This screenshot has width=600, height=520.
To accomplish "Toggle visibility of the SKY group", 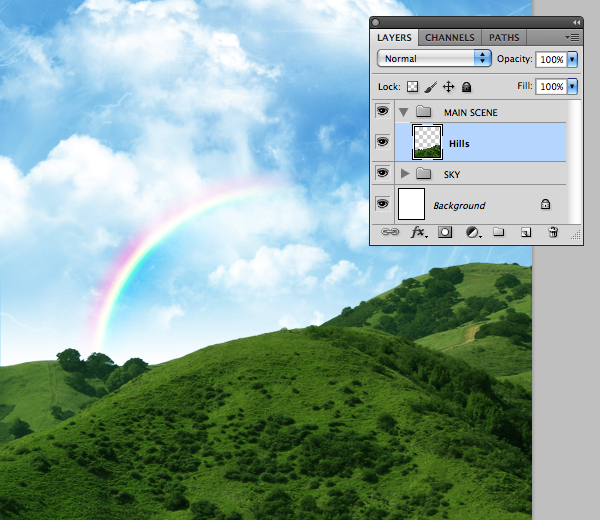I will [x=382, y=173].
